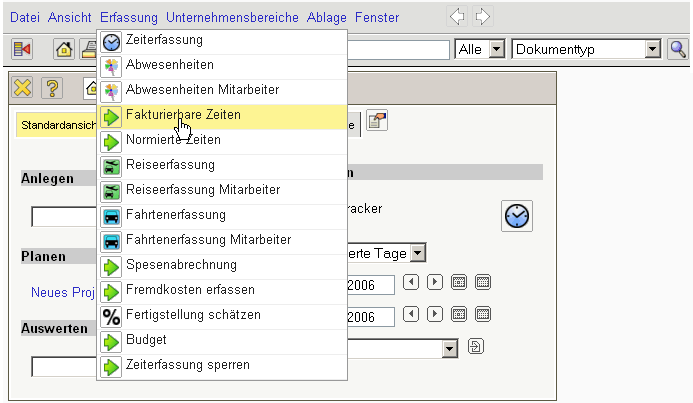Viewport: 693px width, 403px height.
Task: Click the edit icon beside the view tabs
Action: click(377, 122)
